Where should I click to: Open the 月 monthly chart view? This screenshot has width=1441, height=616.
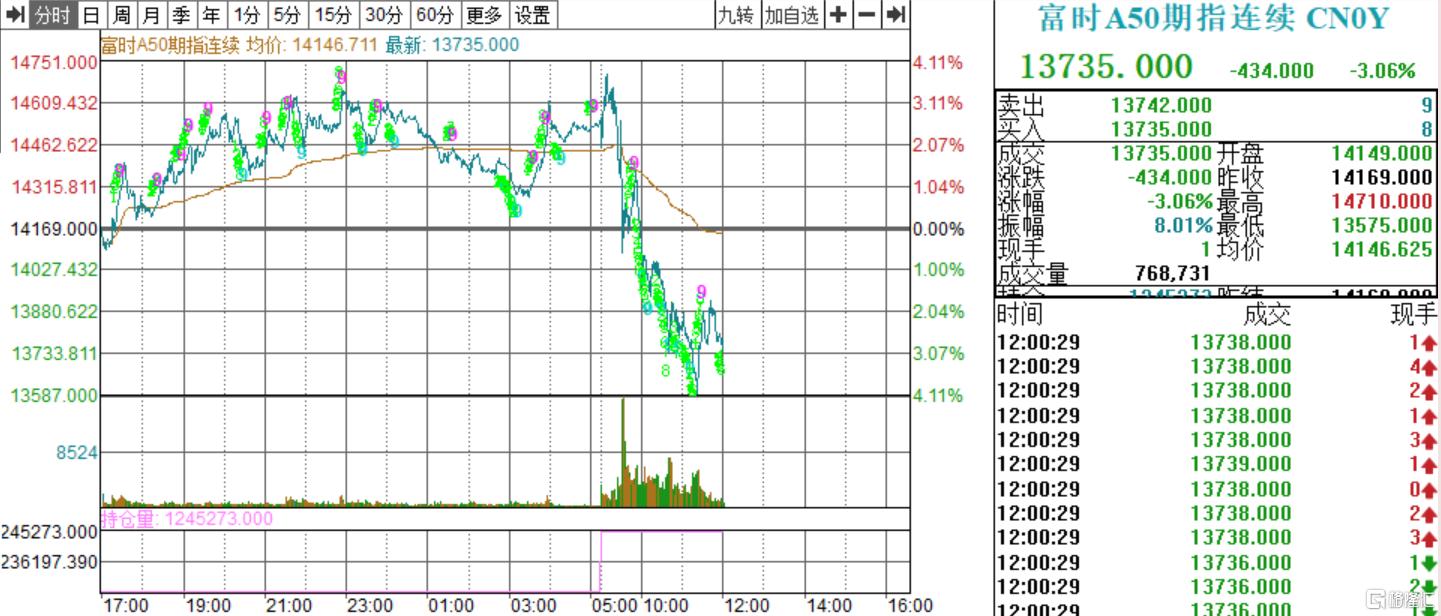click(x=151, y=15)
